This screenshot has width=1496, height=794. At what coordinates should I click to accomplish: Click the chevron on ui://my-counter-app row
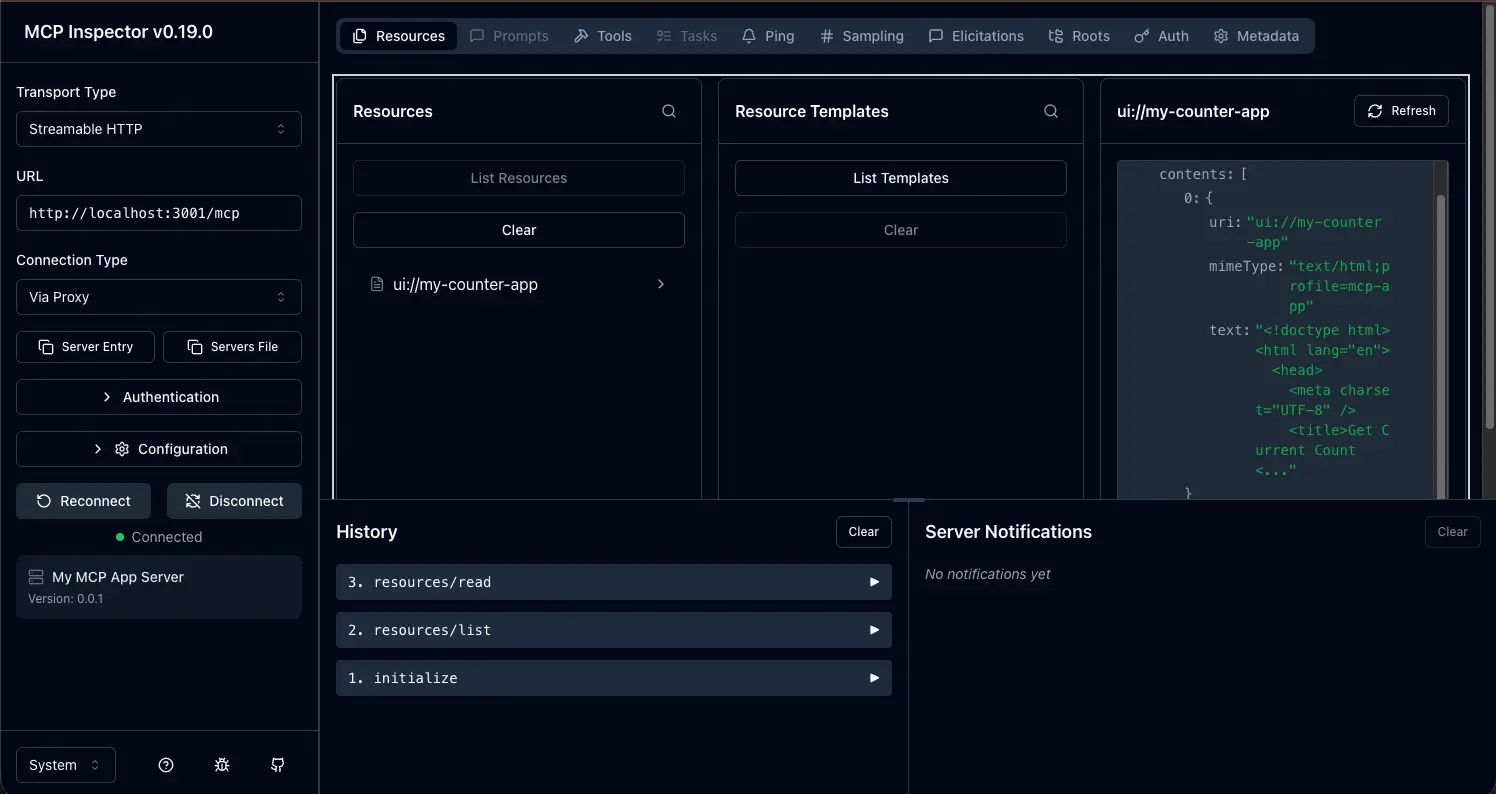[661, 284]
